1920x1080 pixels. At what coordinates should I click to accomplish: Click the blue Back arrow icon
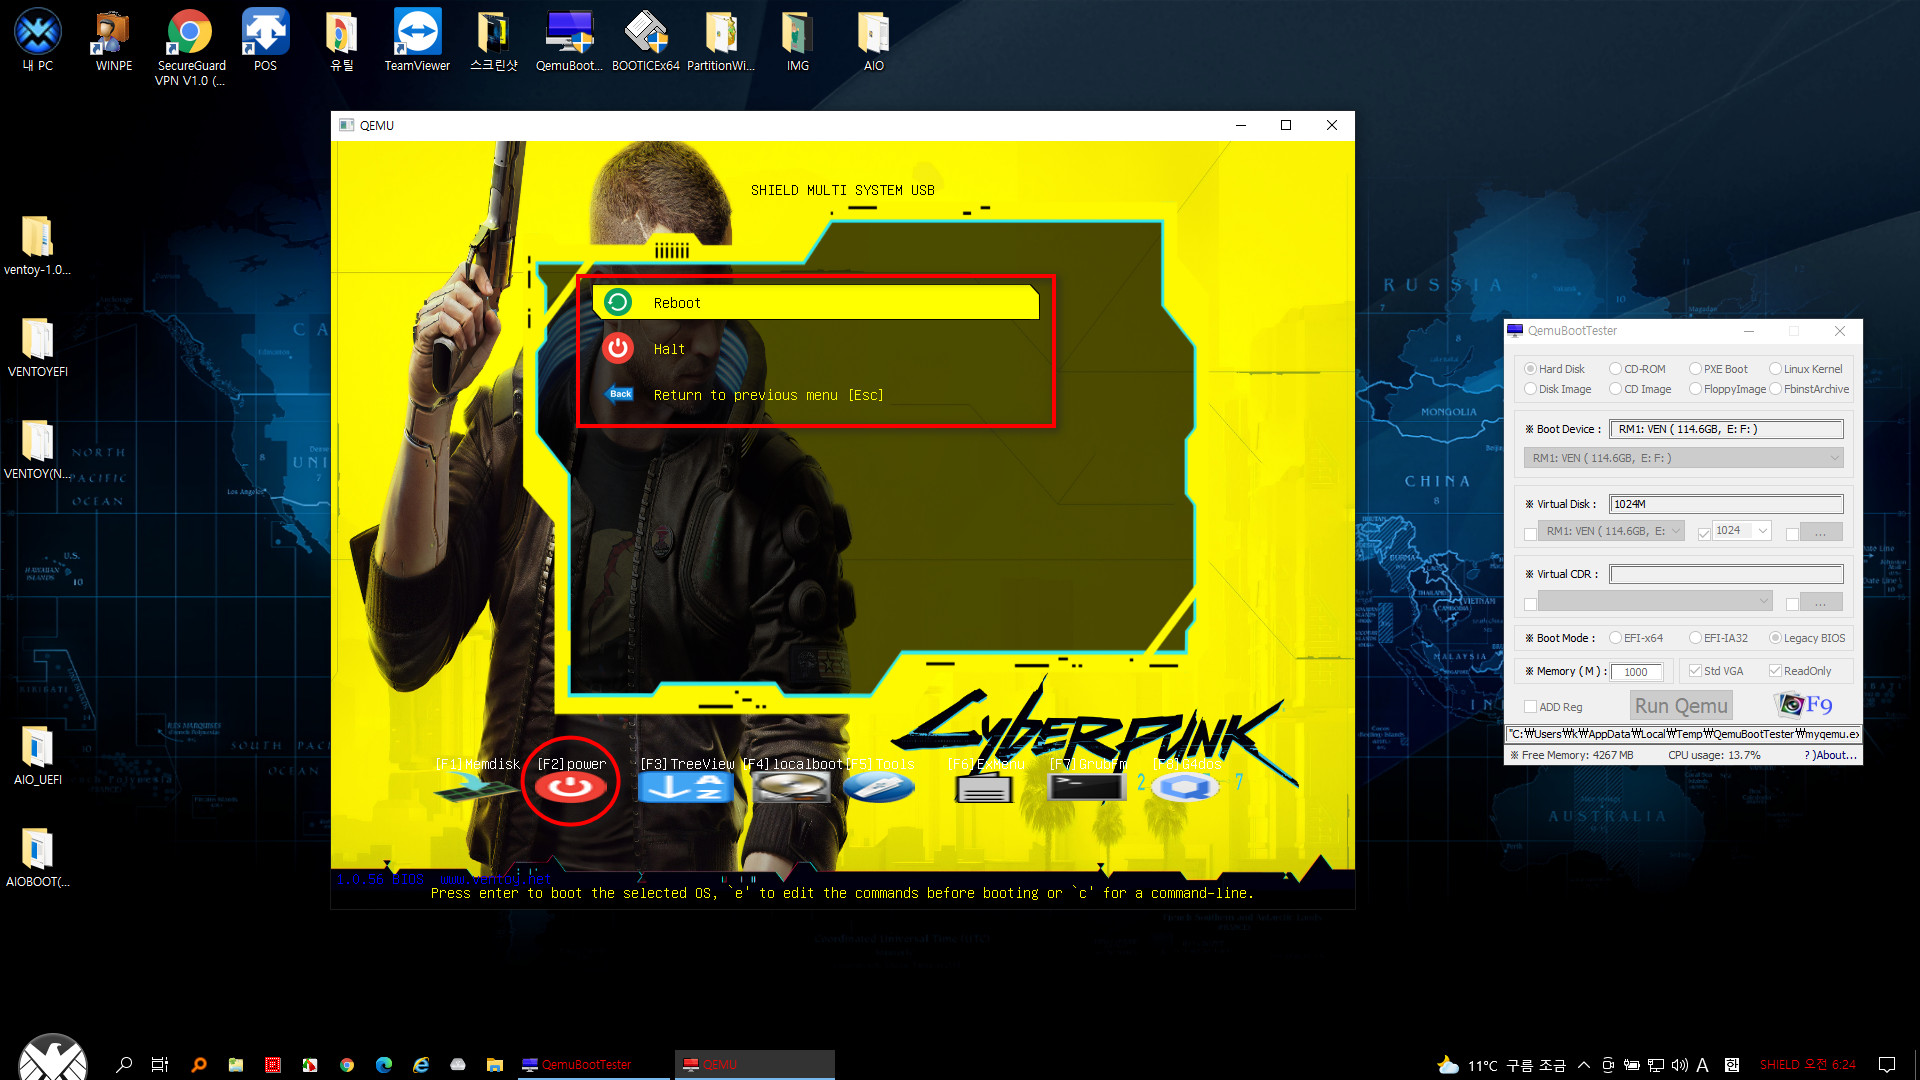(x=619, y=394)
